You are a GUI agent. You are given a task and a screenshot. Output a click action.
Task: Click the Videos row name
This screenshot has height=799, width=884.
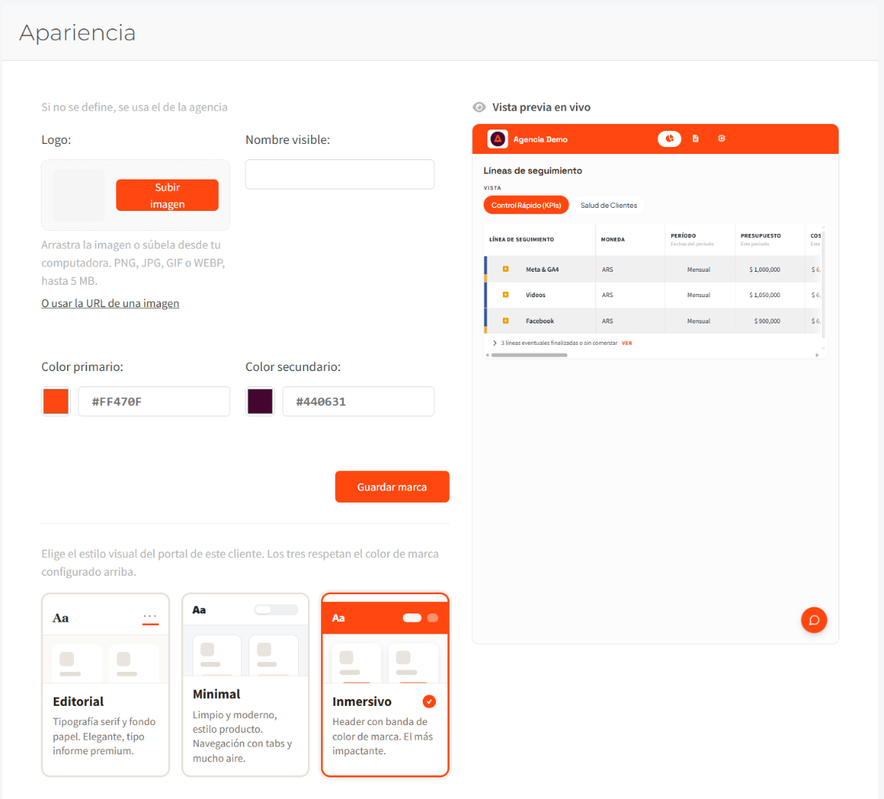[535, 295]
